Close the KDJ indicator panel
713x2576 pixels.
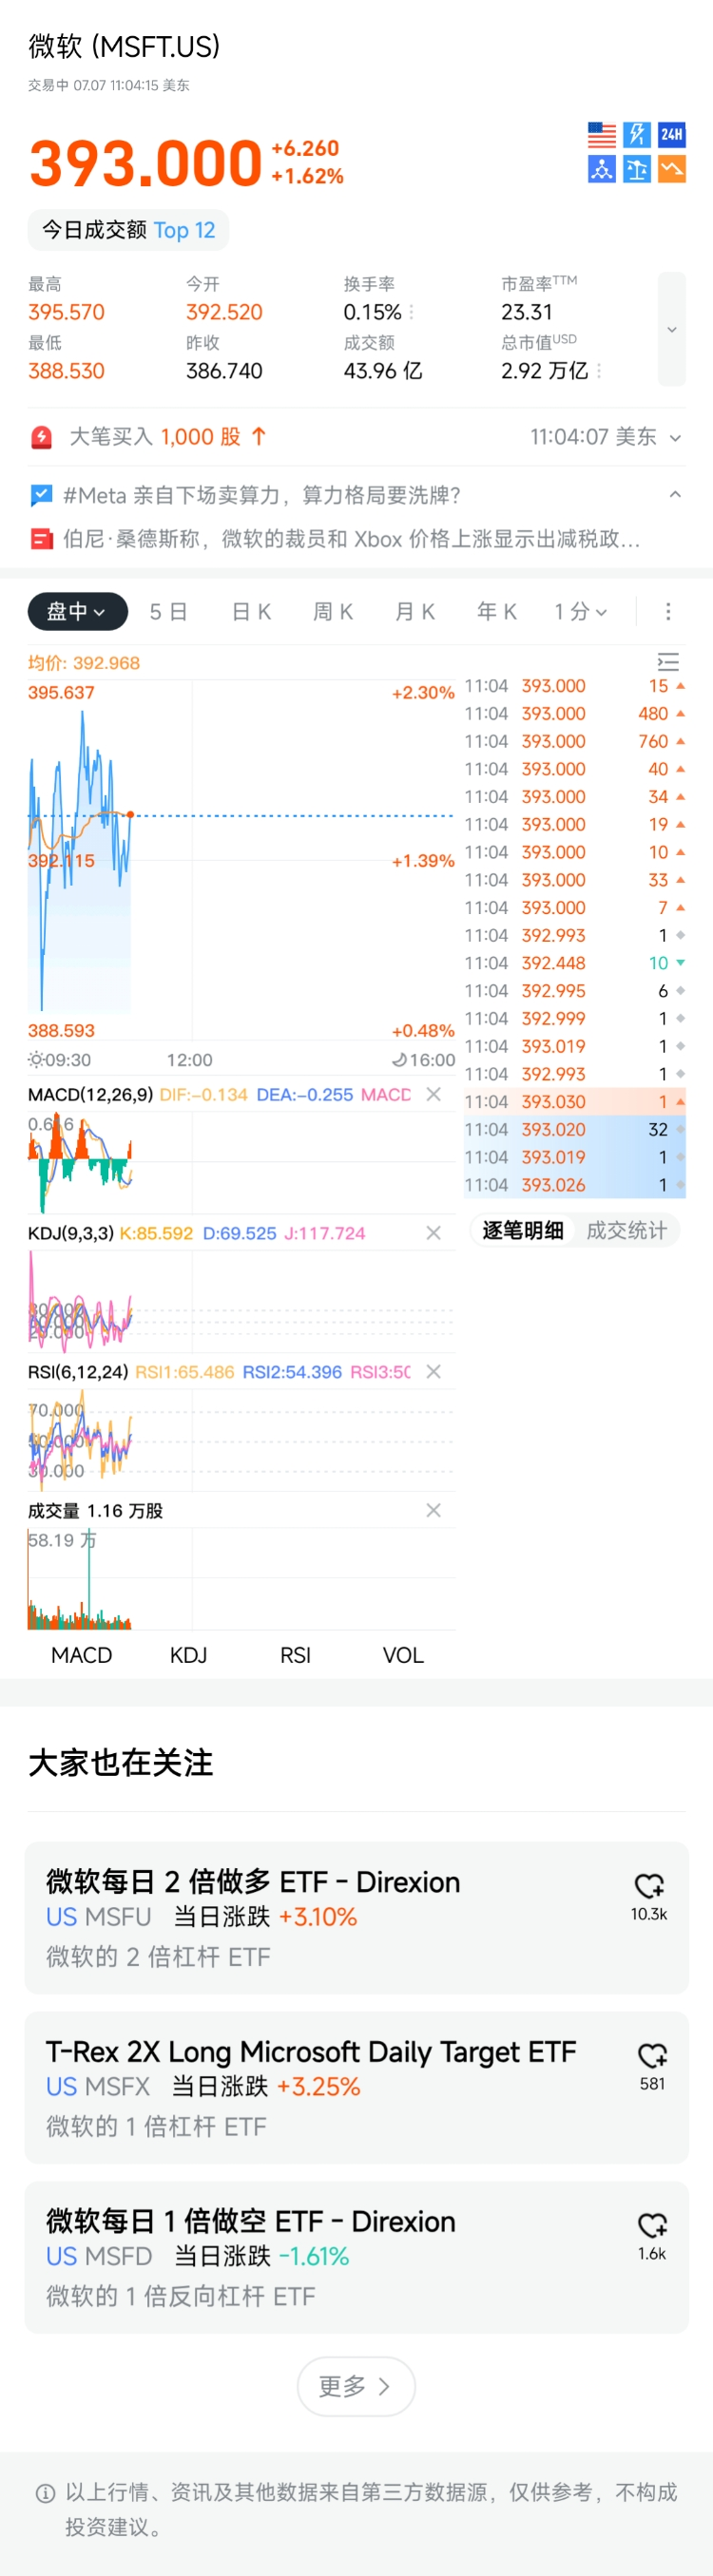[x=433, y=1233]
